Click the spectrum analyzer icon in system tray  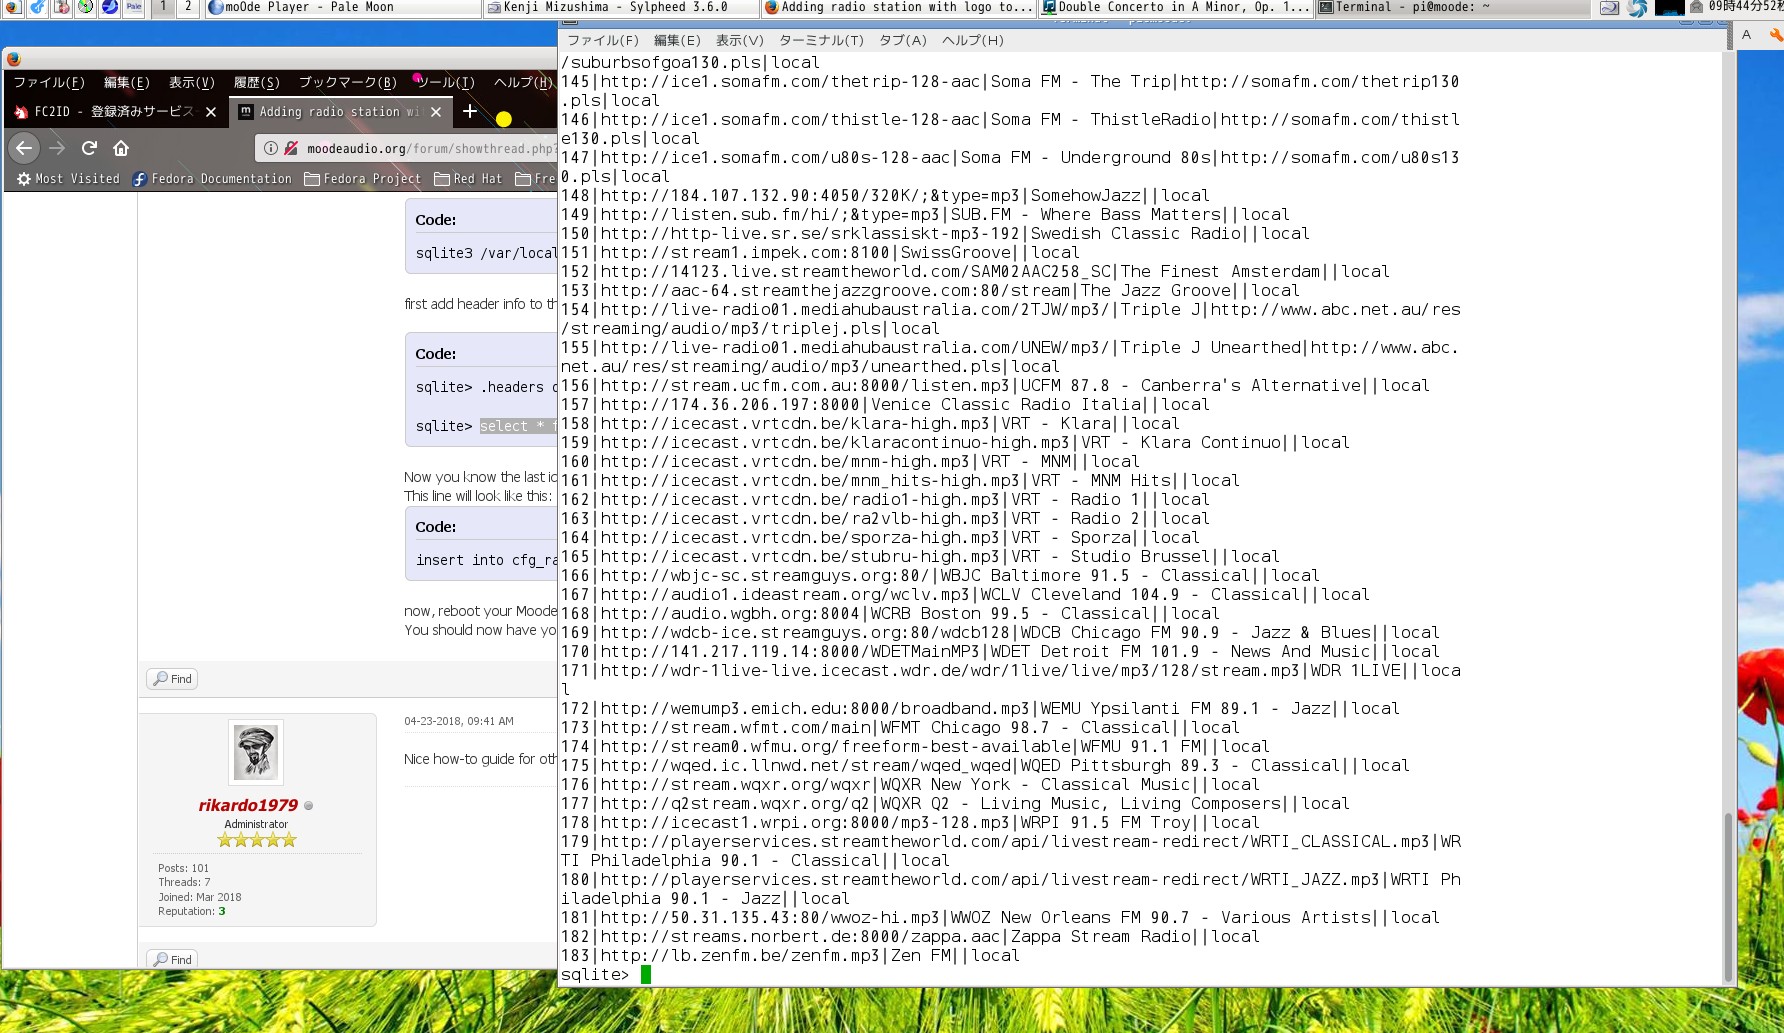click(x=1670, y=8)
